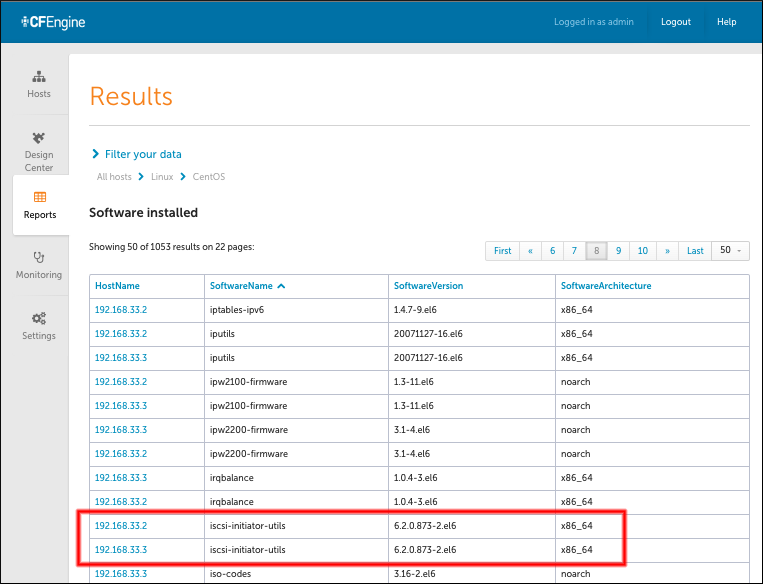Sort by SoftwareVersion column header

428,286
